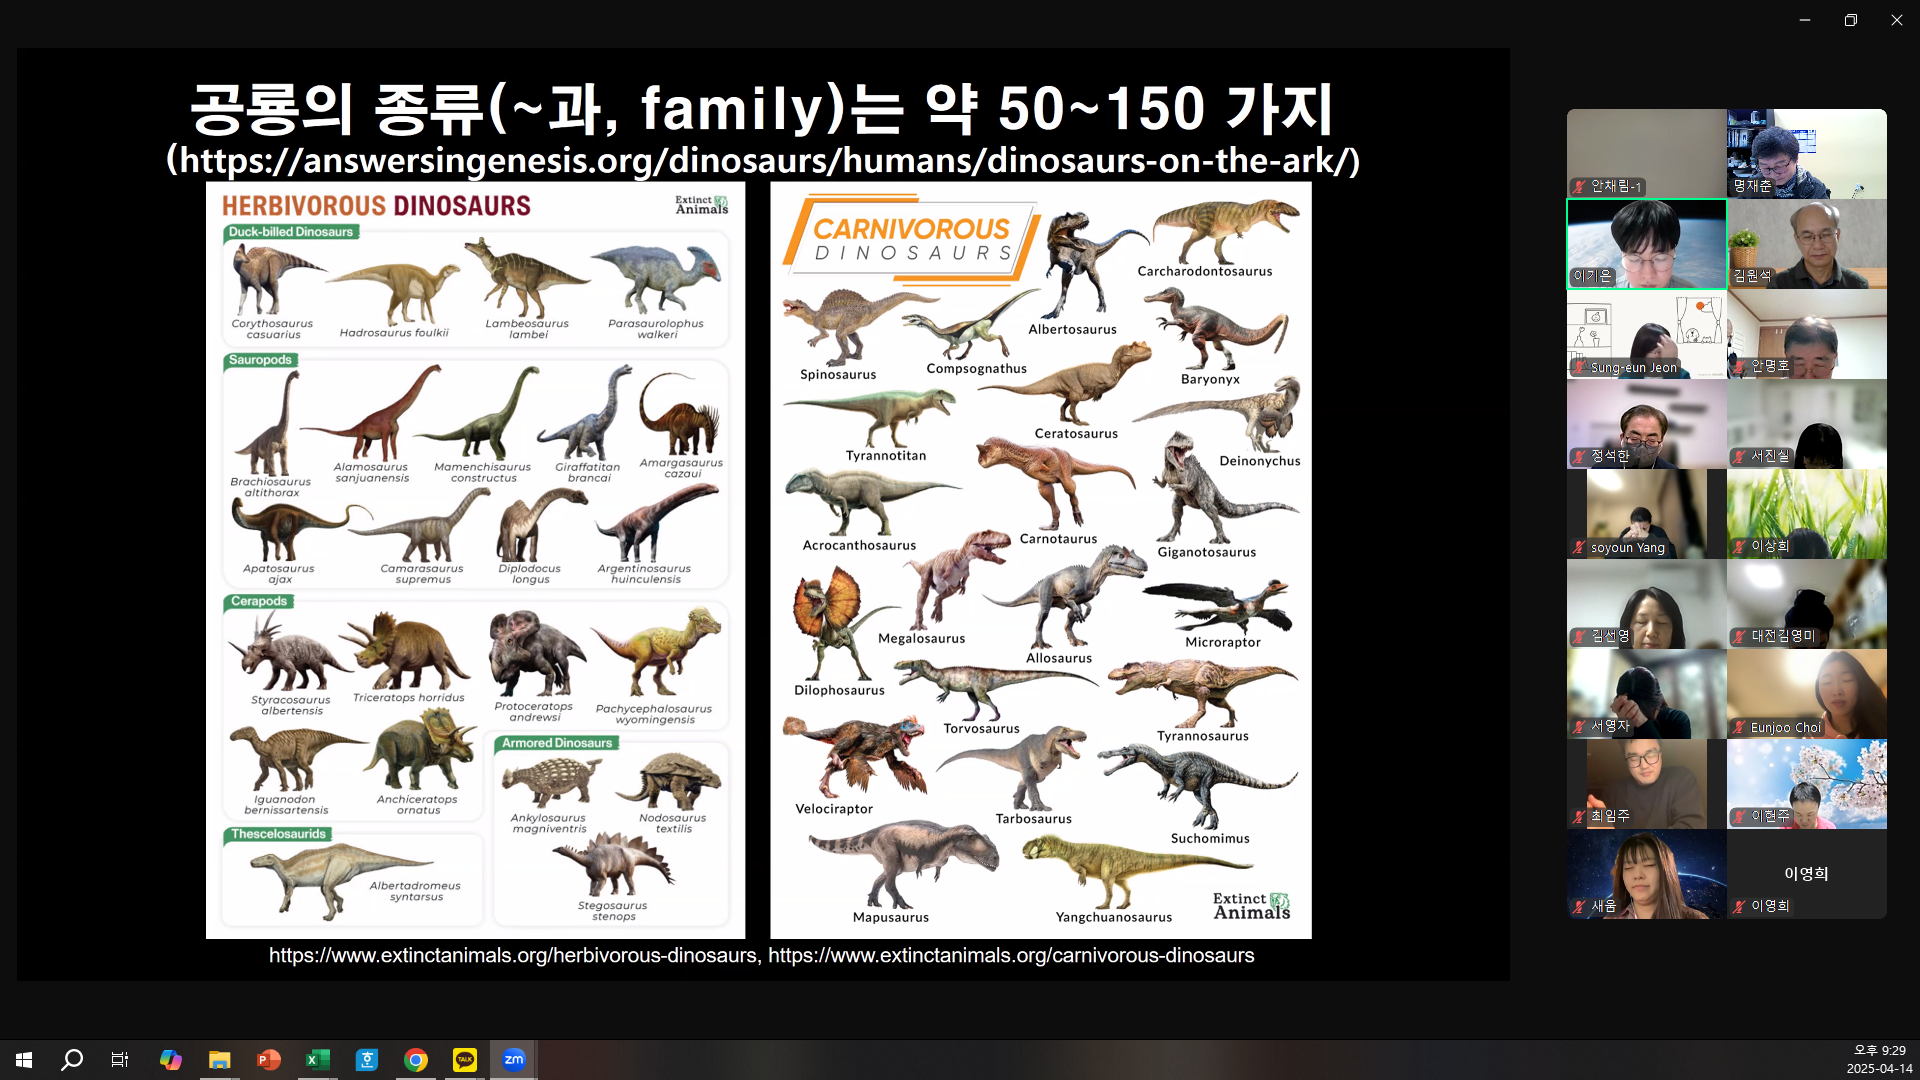Click the extinctanimals.org herbivorous-dinosaurs URL
This screenshot has height=1080, width=1920.
point(513,956)
